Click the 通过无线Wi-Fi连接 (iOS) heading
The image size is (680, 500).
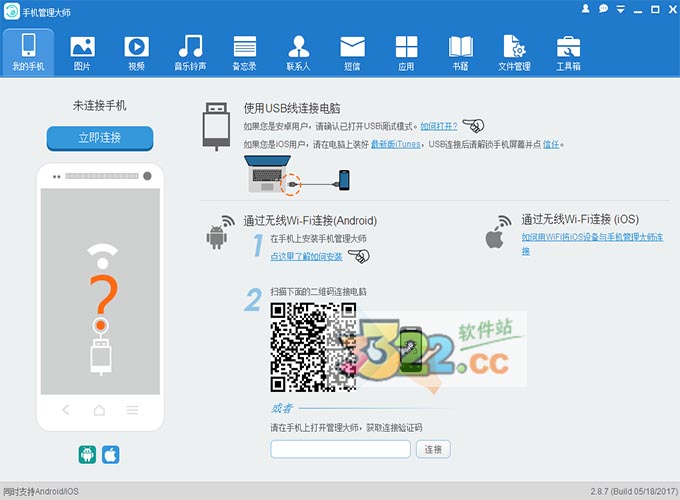580,219
